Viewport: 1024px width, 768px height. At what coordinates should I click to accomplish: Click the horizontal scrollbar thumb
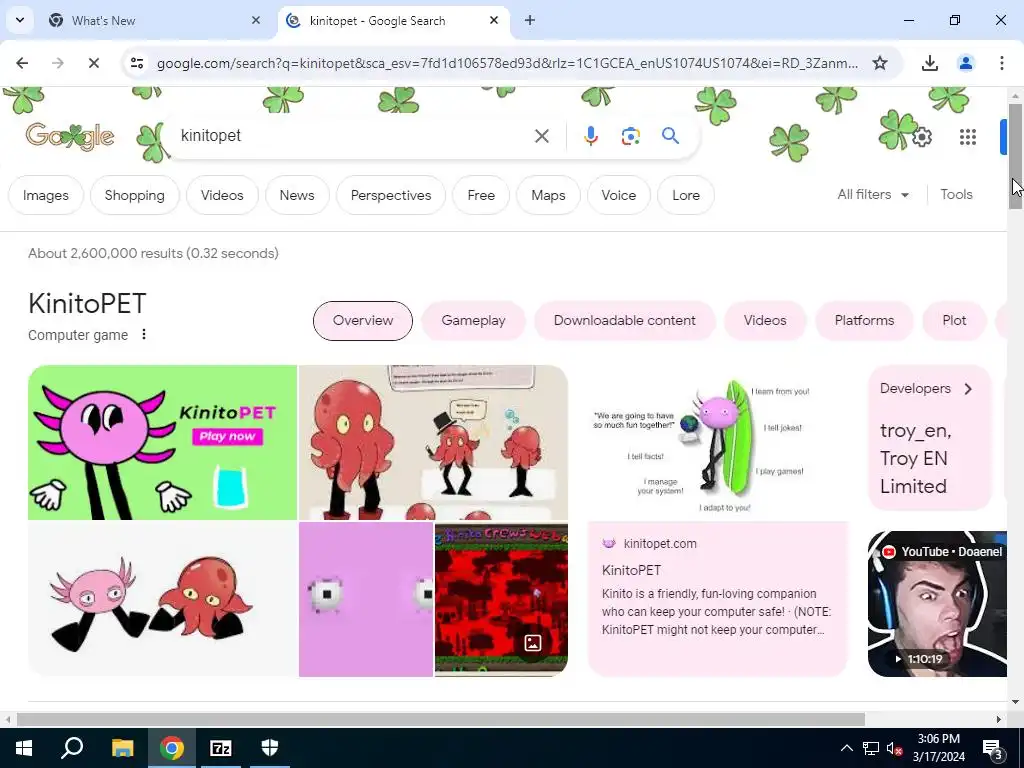point(441,719)
